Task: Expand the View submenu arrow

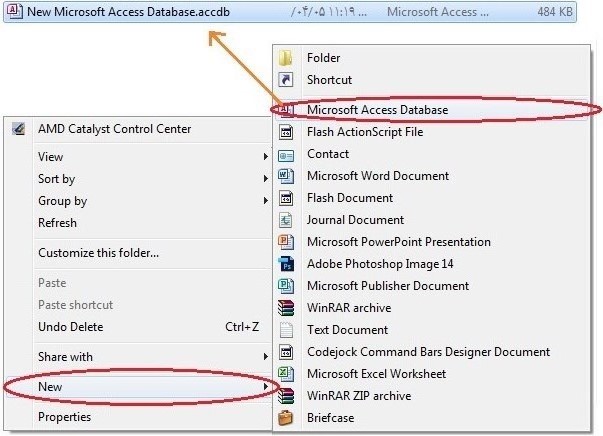Action: [266, 157]
